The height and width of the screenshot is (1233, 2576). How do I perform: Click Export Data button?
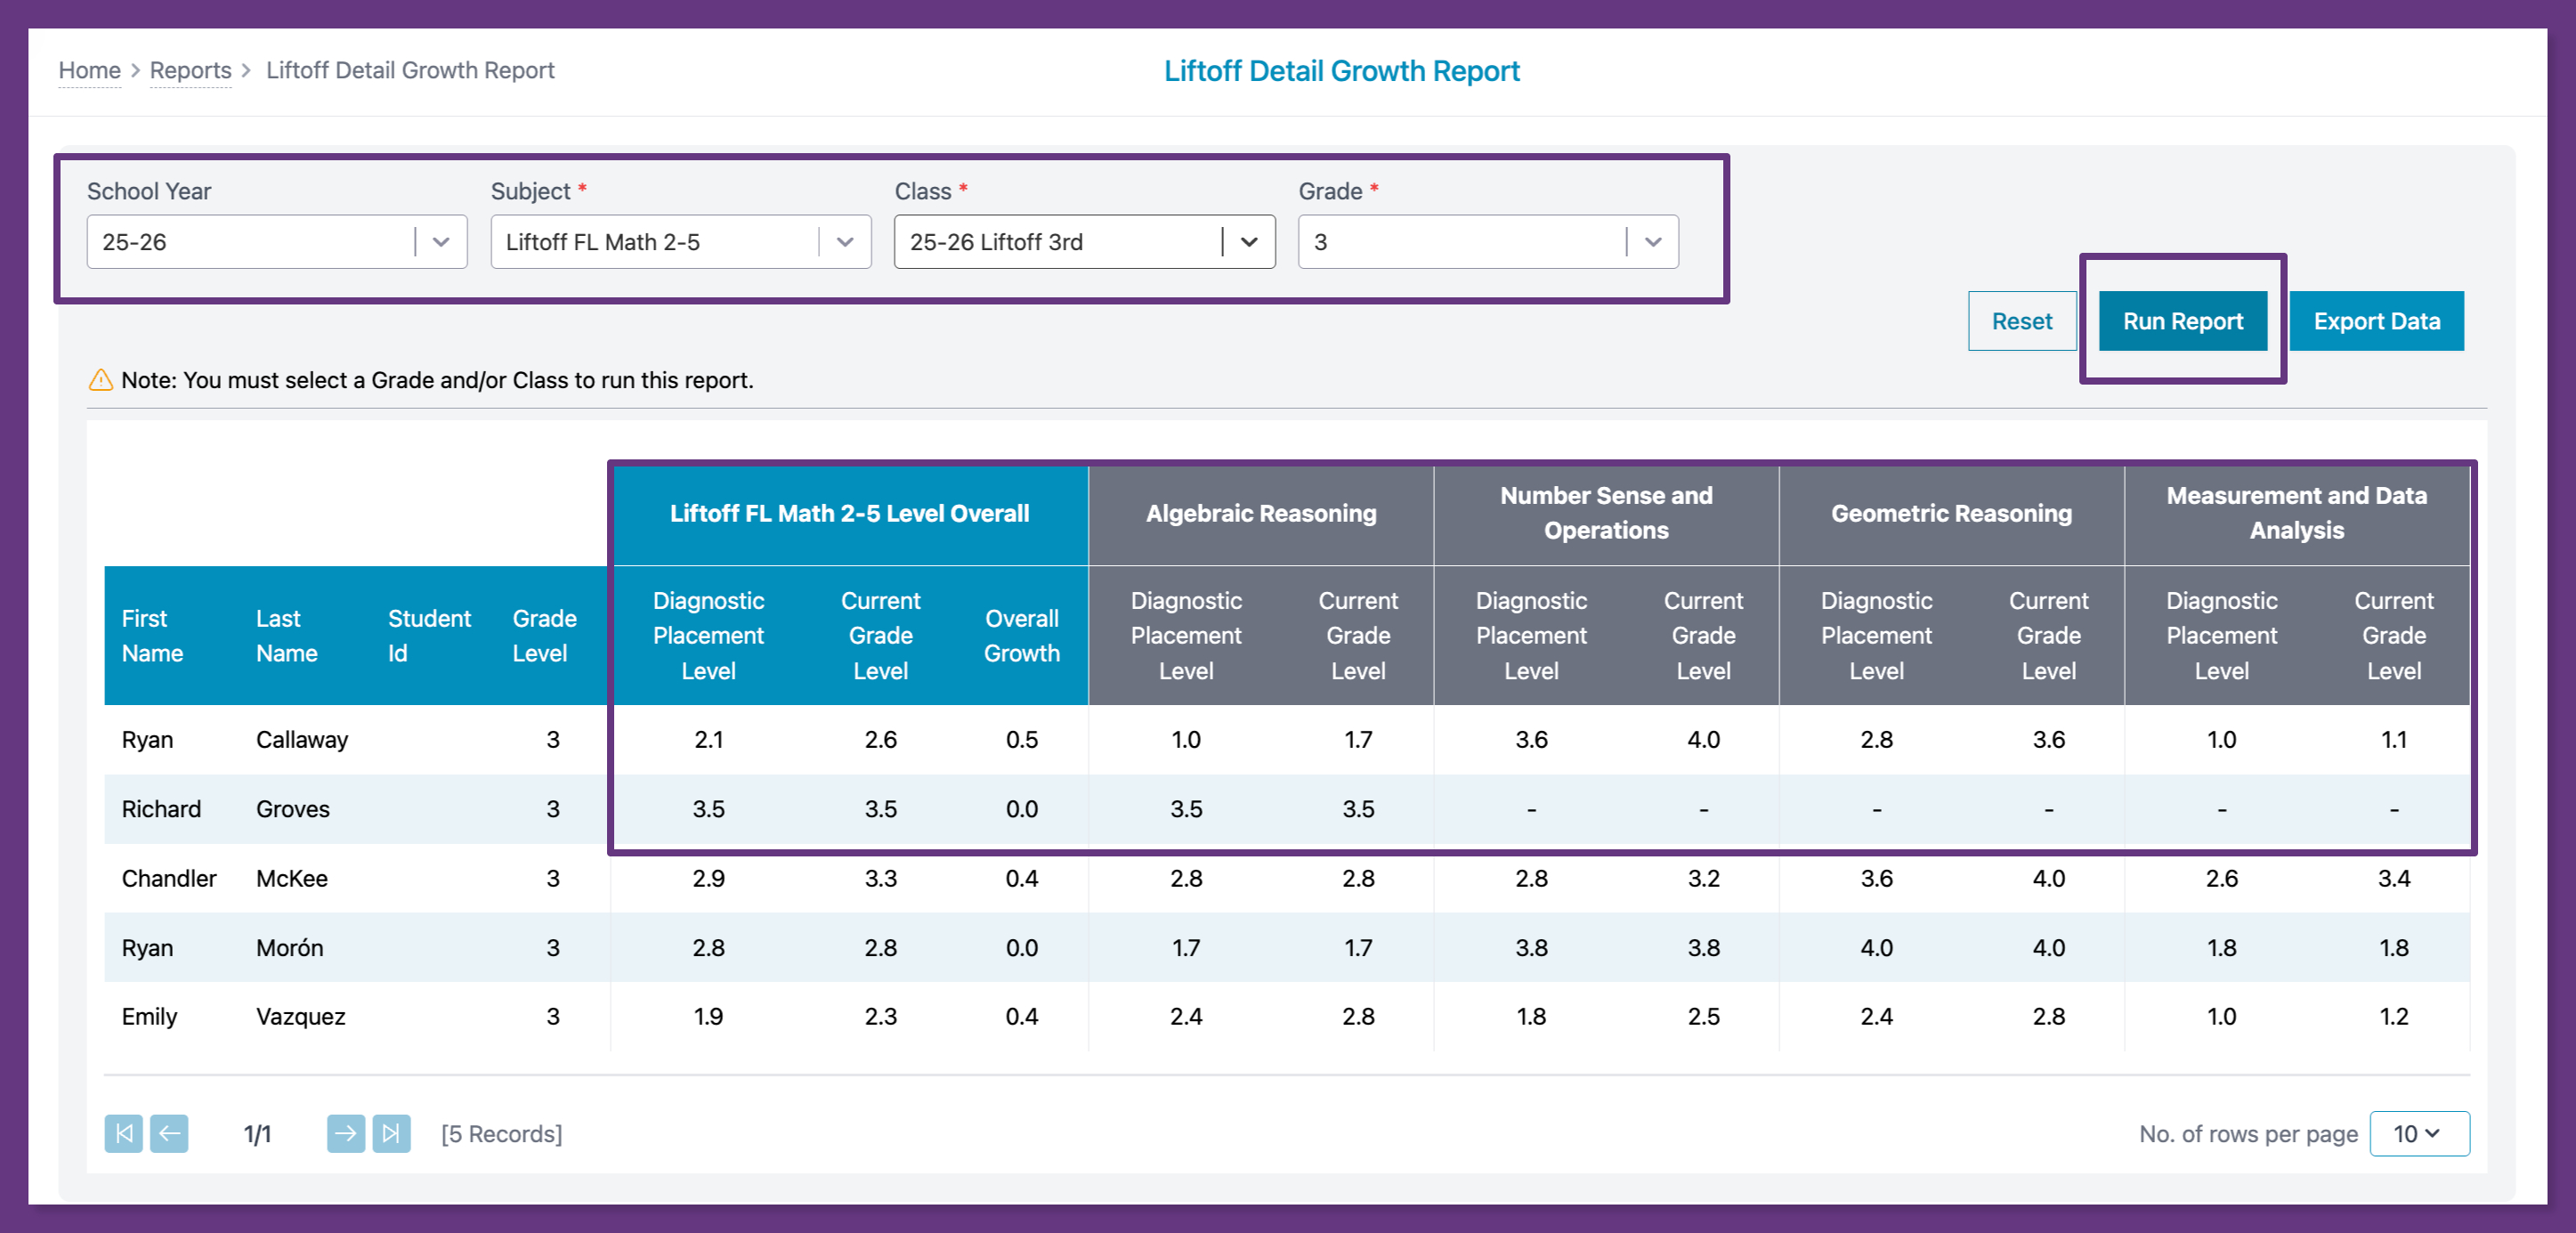(x=2376, y=321)
